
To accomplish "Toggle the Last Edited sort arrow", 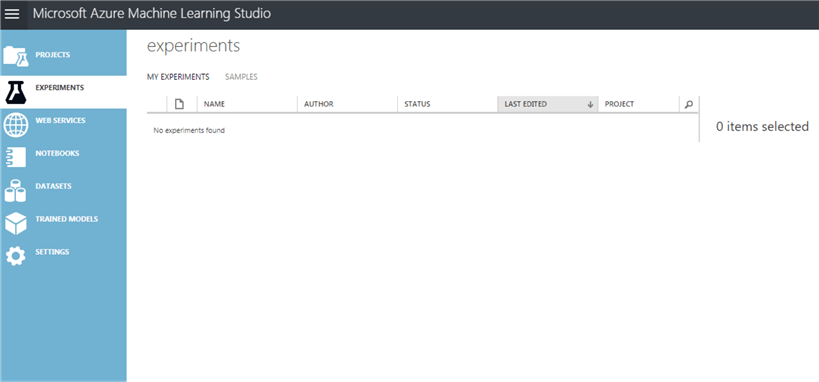I will click(590, 105).
